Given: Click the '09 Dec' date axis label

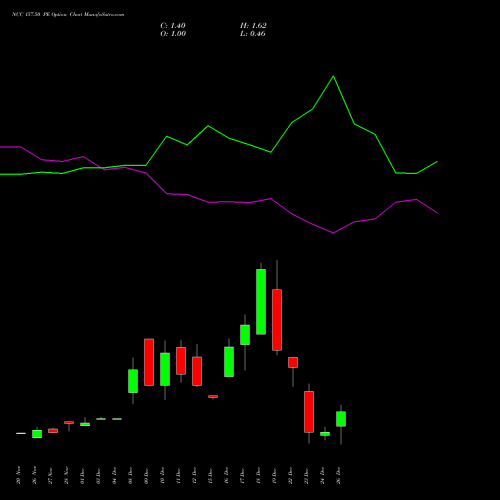Looking at the screenshot, I should click(x=146, y=476).
